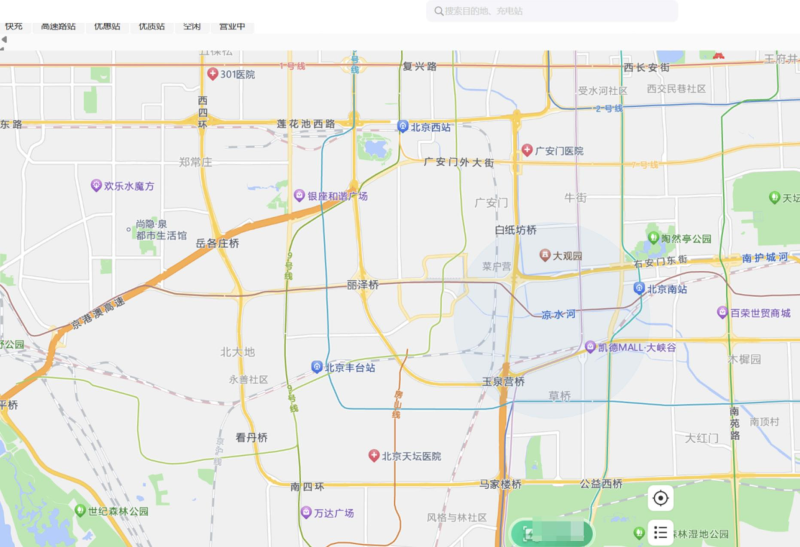The image size is (800, 547).
Task: Click the 百荣世贸商城 mall marker
Action: tap(722, 312)
